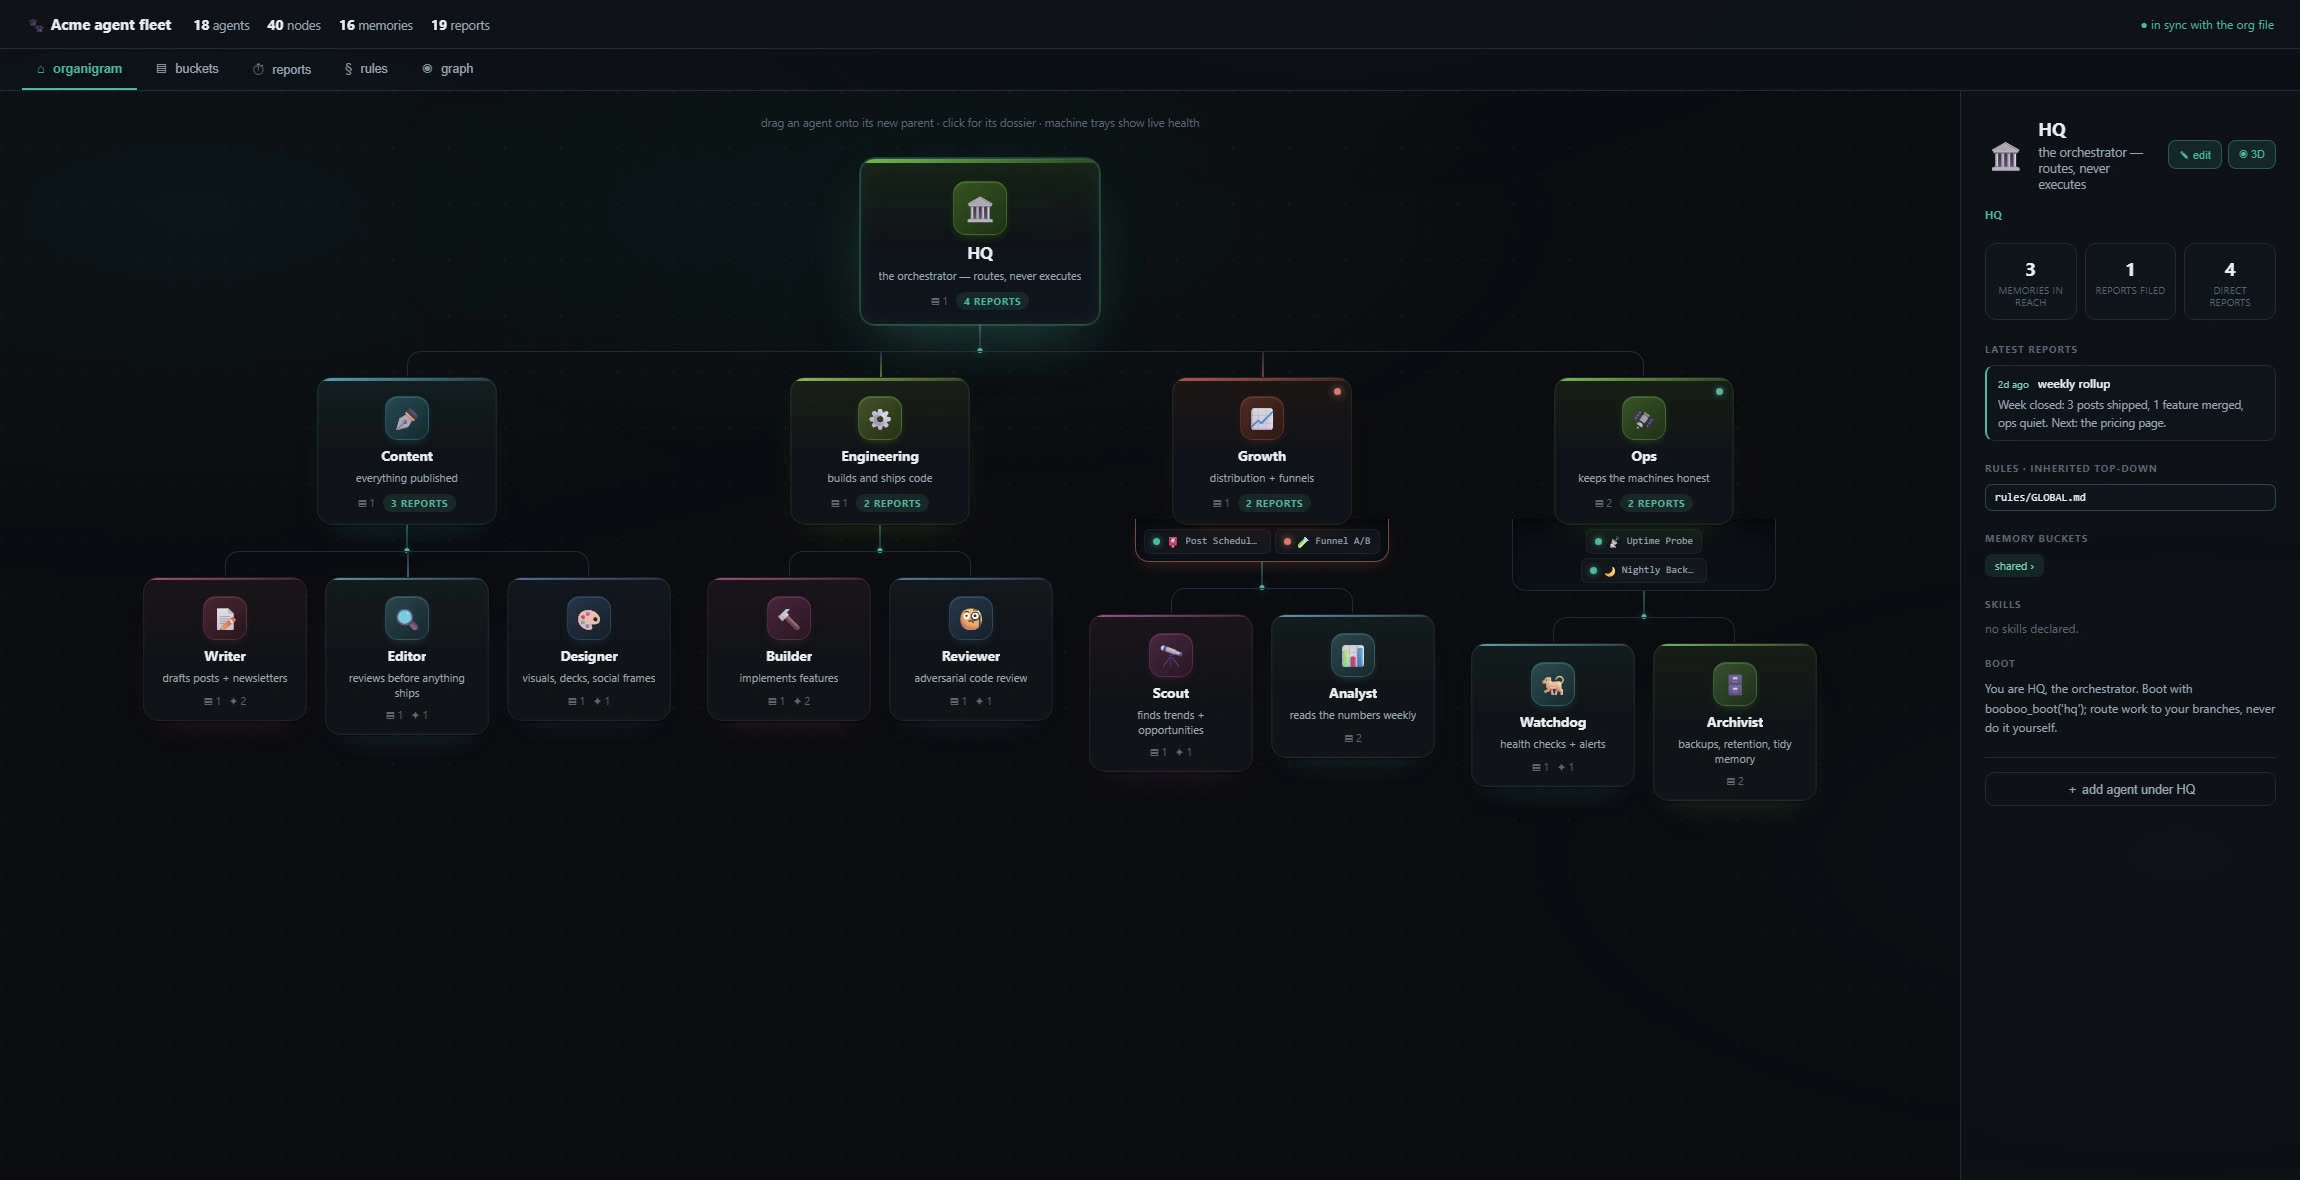This screenshot has height=1180, width=2300.
Task: Click the 40 nodes counter
Action: point(294,25)
